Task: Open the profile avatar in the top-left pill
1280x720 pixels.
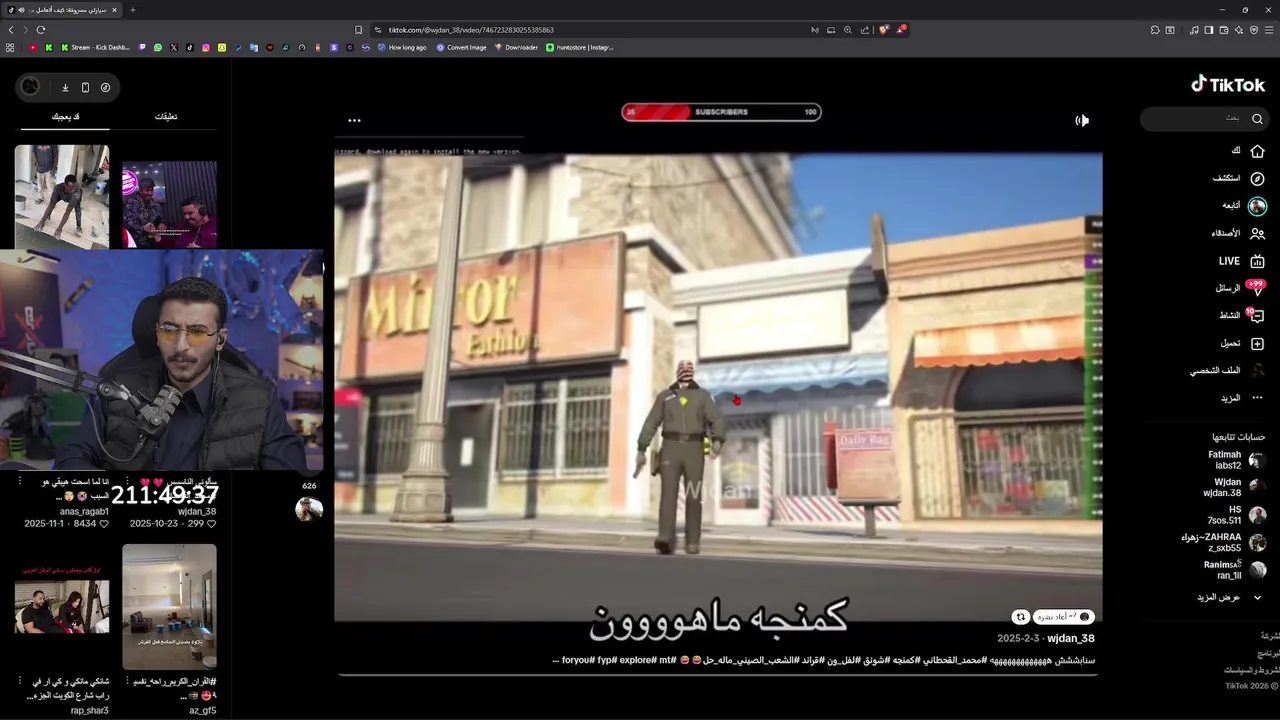Action: tap(31, 87)
